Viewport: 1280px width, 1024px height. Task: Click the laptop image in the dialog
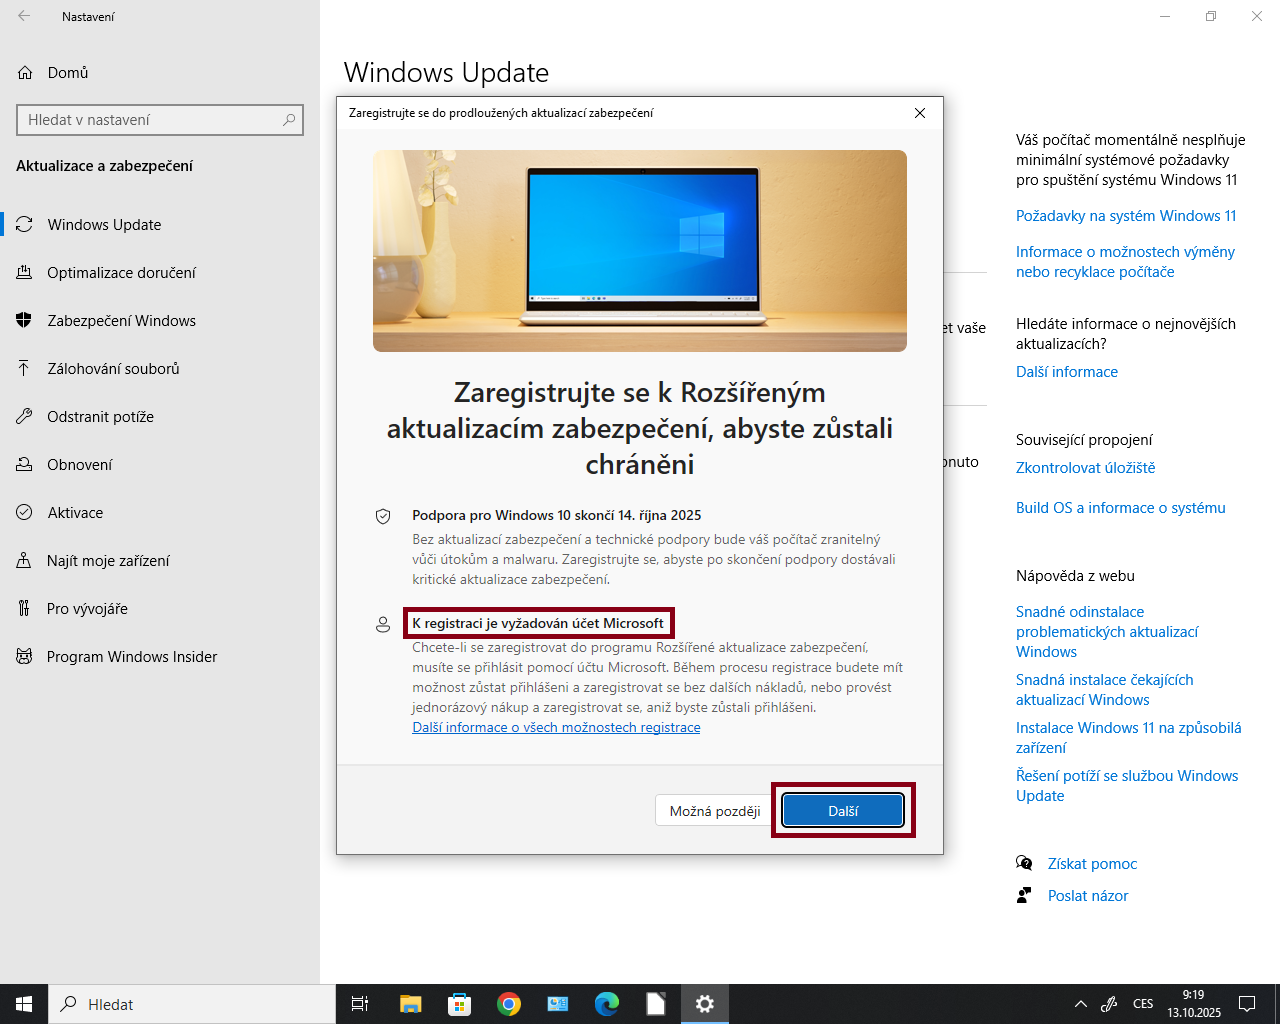(640, 251)
